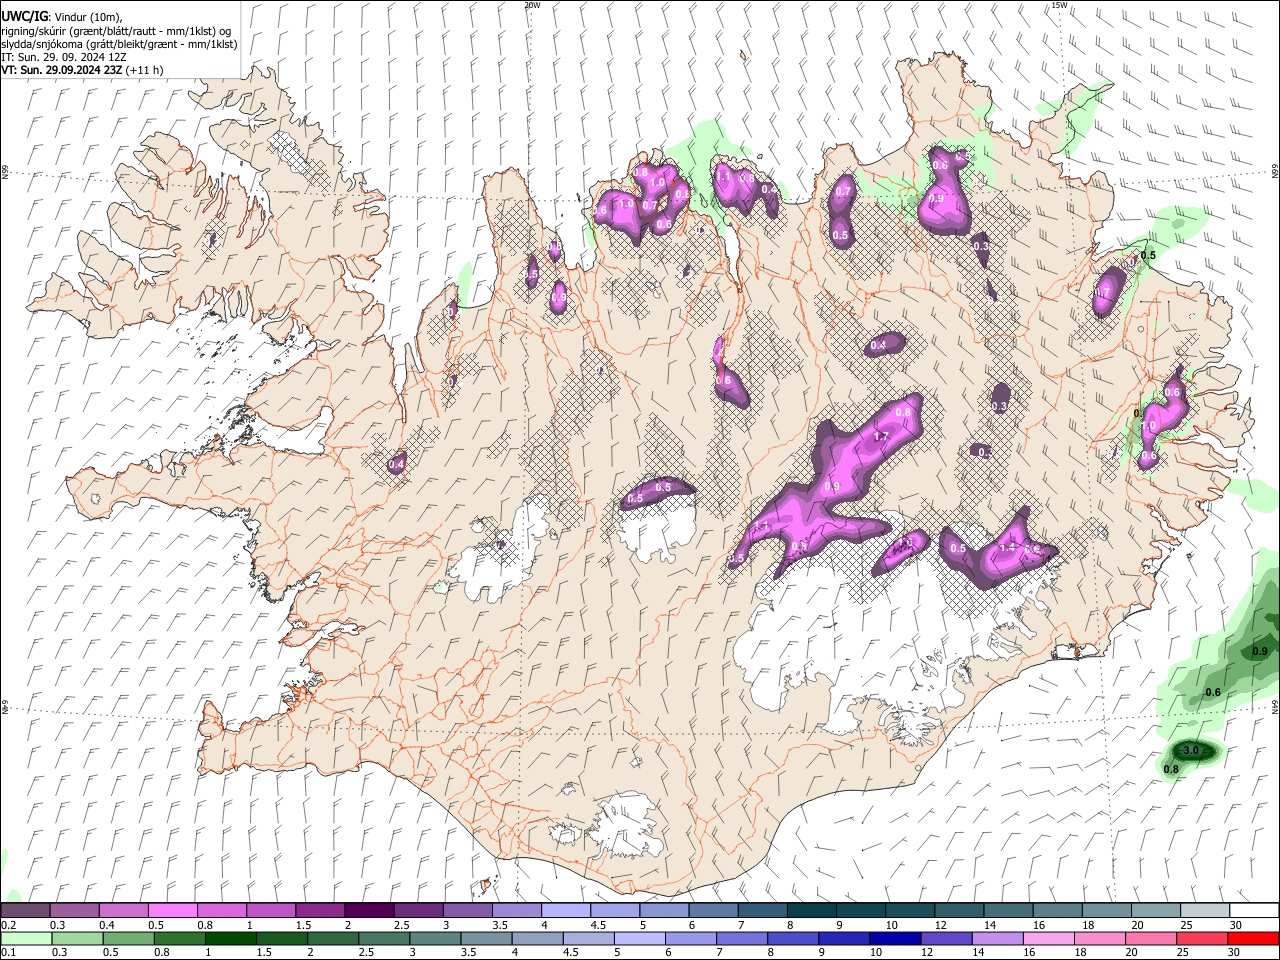Click the UWC/IG Vindur (10m) title text
Viewport: 1280px width, 960px height.
pyautogui.click(x=62, y=16)
